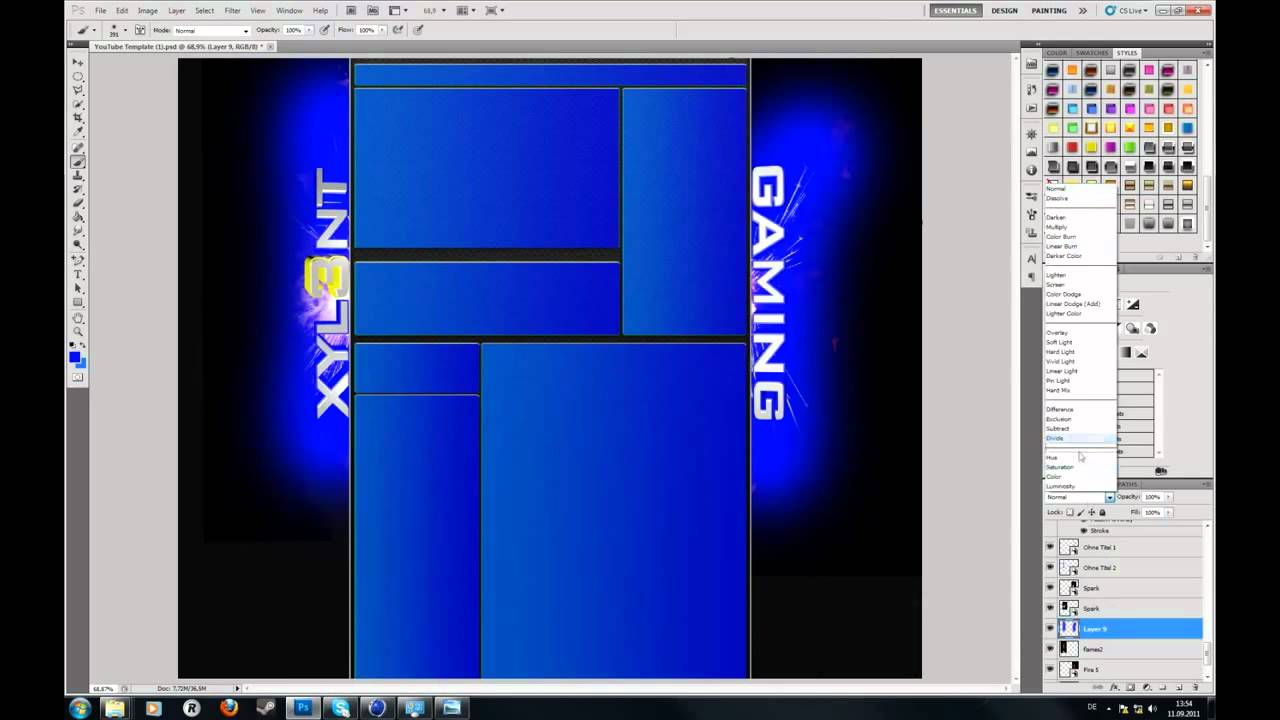Image resolution: width=1280 pixels, height=720 pixels.
Task: Toggle the brush panel button in options bar
Action: tap(140, 30)
